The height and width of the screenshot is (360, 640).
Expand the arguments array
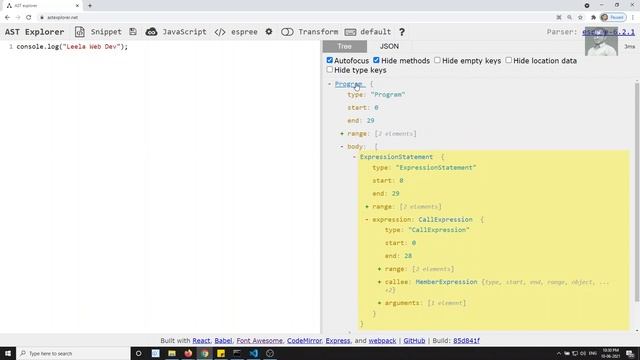click(379, 303)
